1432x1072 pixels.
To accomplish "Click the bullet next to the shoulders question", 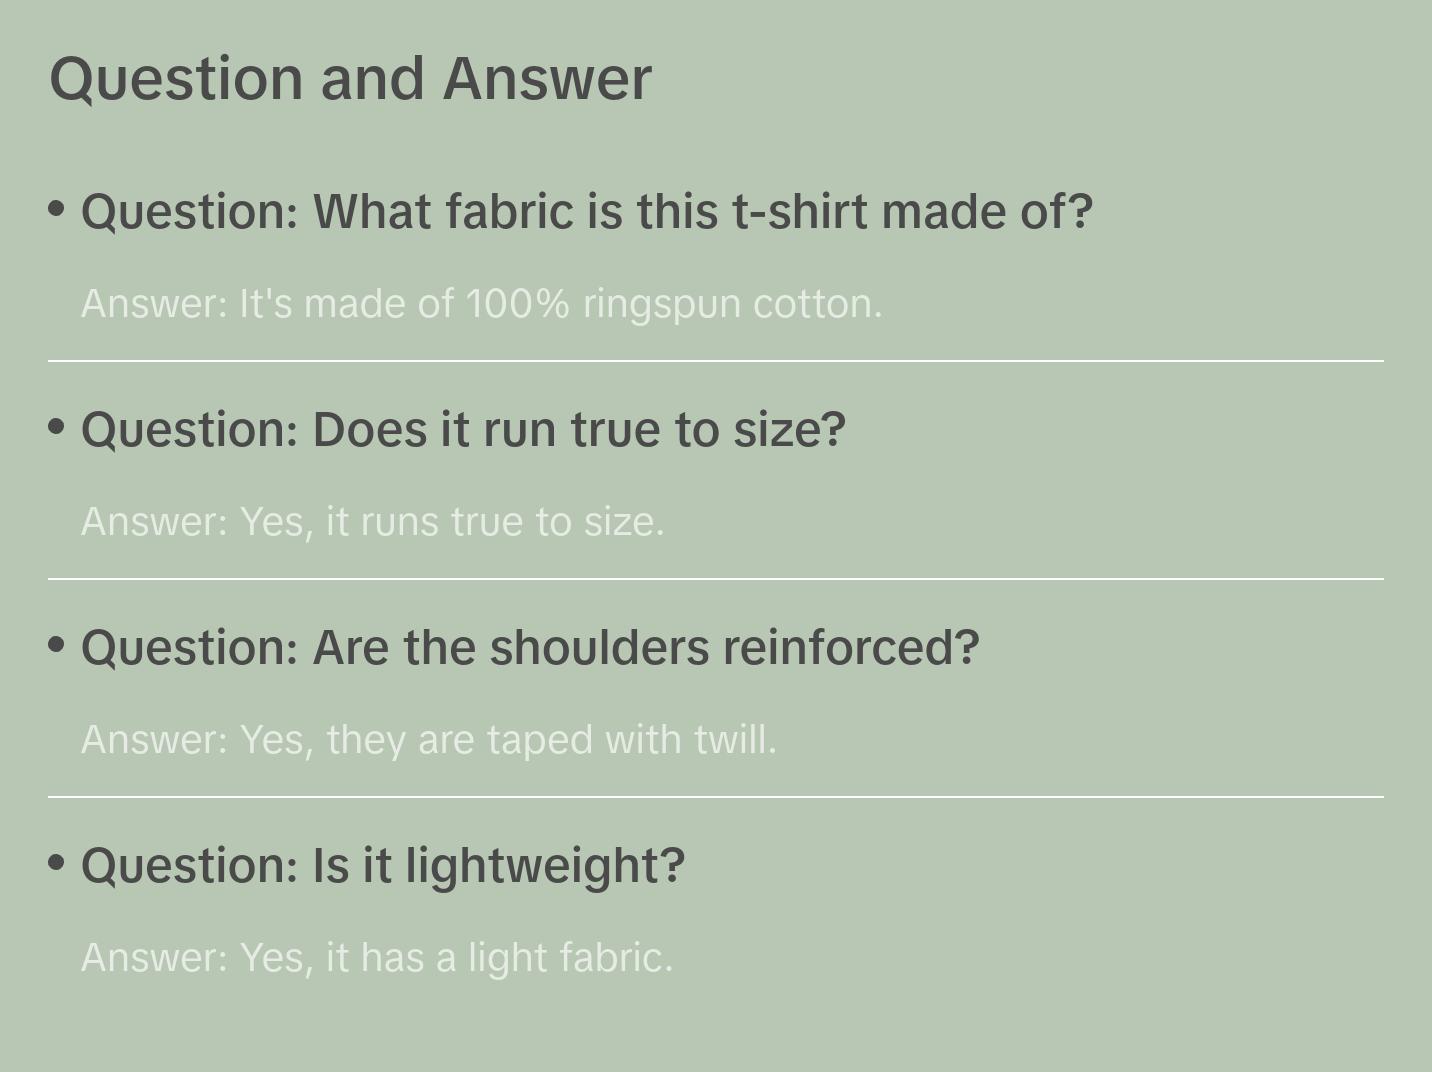I will pos(57,645).
